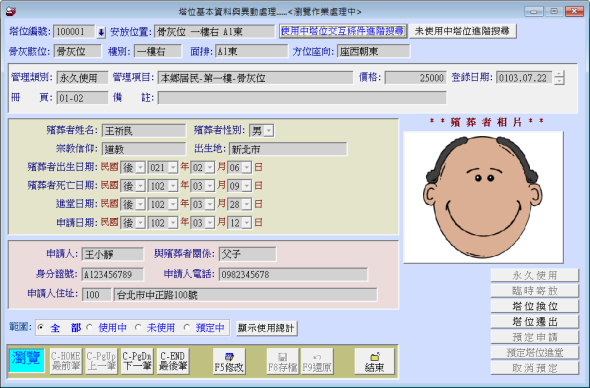
Task: Go to previous record with C-PgUp 上一筆
Action: click(x=101, y=361)
